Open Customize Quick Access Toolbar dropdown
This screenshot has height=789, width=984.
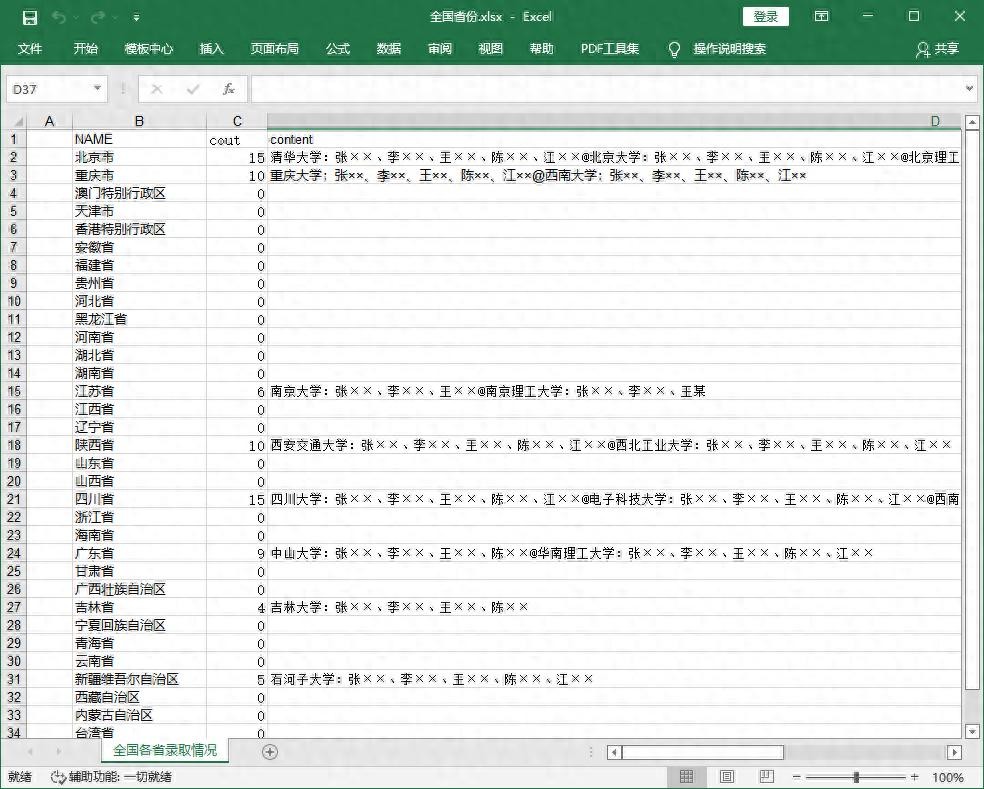click(x=136, y=17)
